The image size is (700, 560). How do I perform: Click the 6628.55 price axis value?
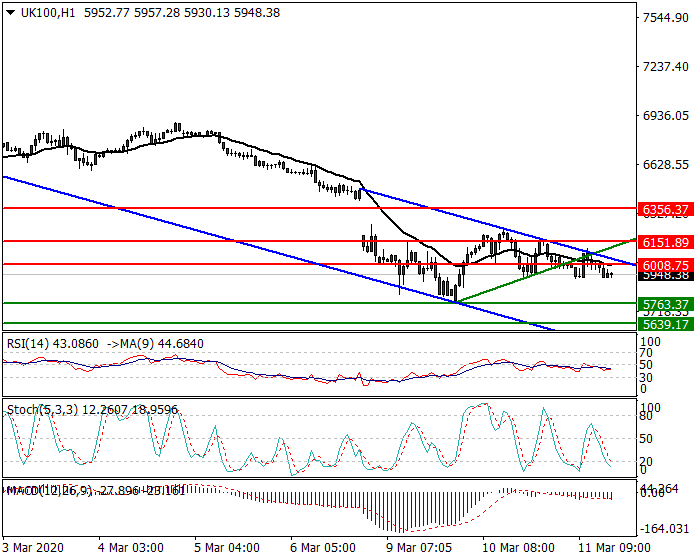click(x=665, y=165)
